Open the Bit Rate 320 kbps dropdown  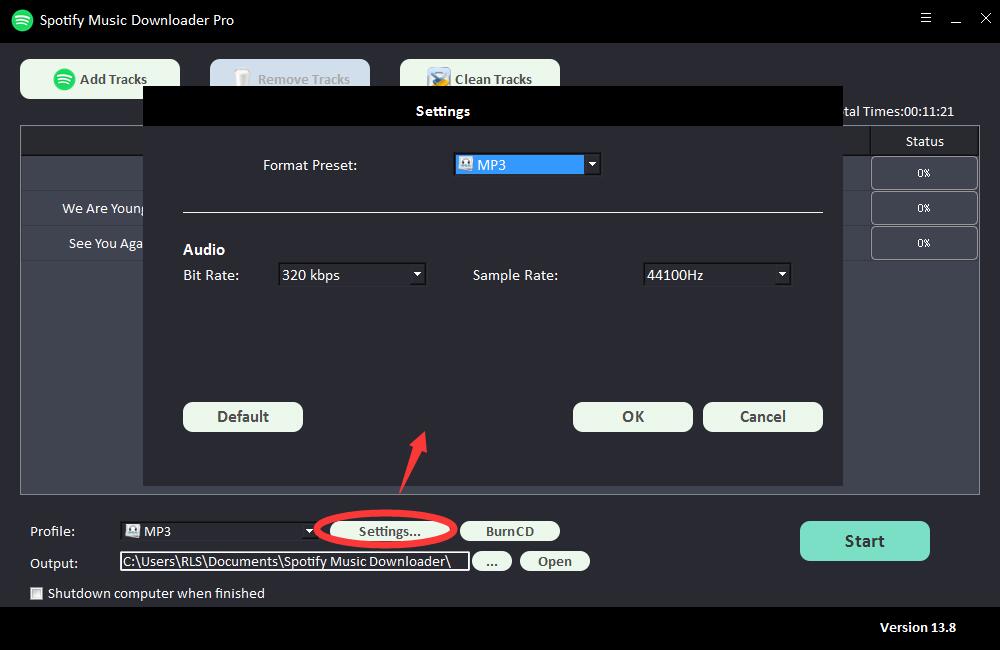(417, 274)
